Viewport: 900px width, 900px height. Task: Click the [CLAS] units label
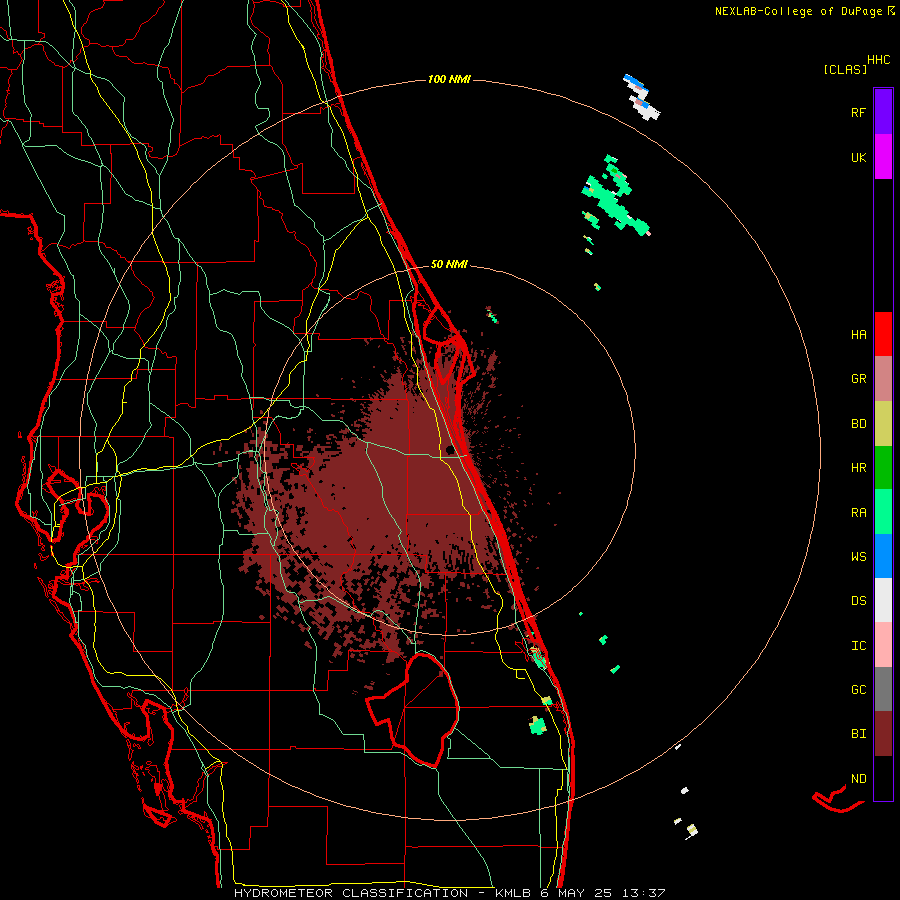[x=845, y=69]
